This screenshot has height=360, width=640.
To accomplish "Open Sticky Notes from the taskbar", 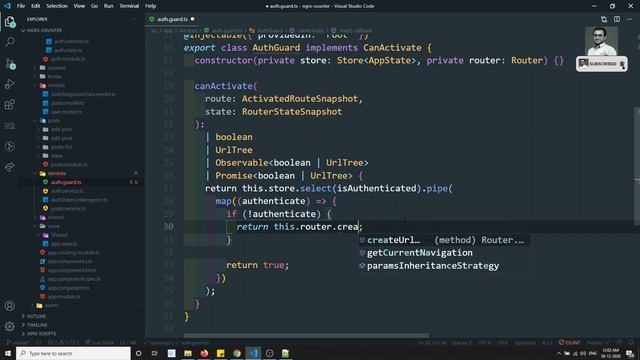I will click(x=220, y=353).
